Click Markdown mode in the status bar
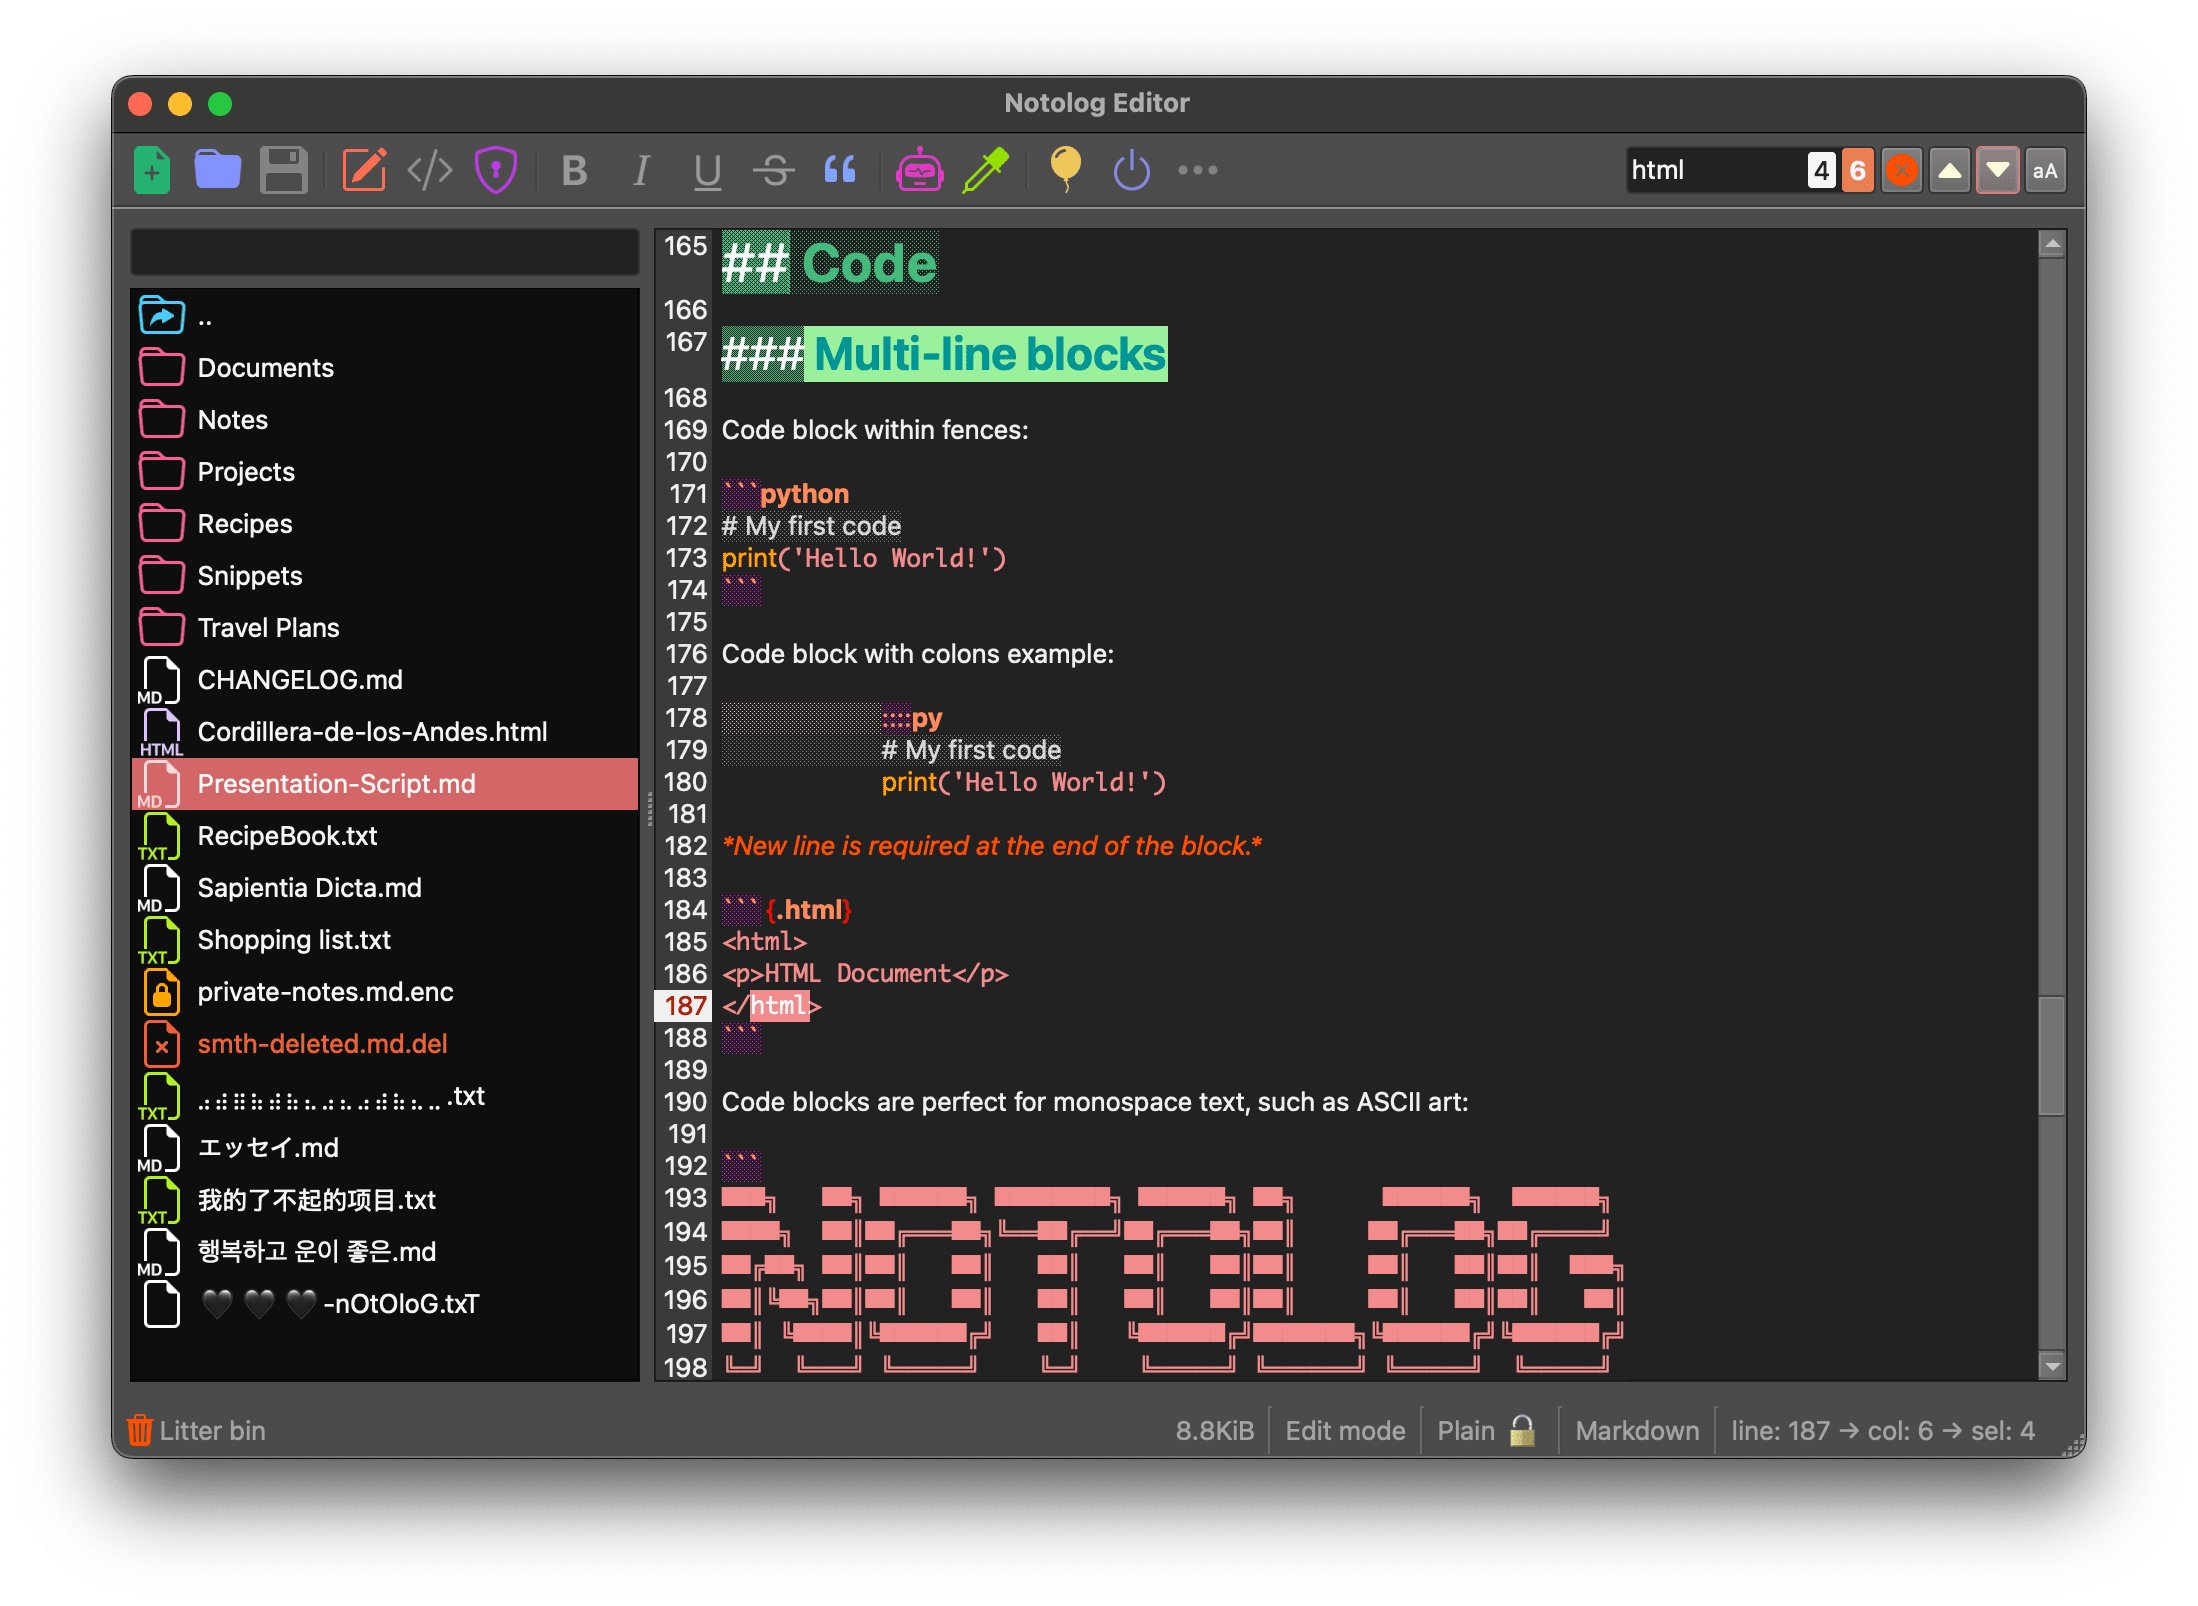 point(1636,1430)
